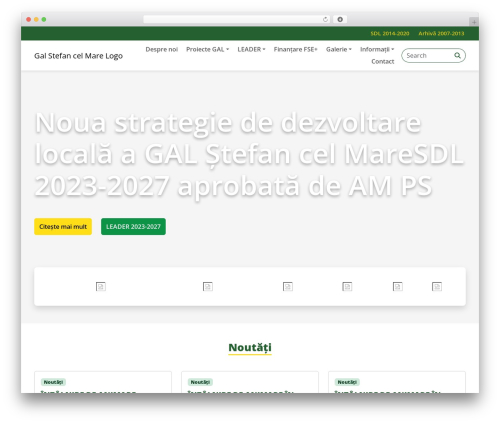Expand the LEADER dropdown menu
This screenshot has width=500, height=423.
[251, 49]
